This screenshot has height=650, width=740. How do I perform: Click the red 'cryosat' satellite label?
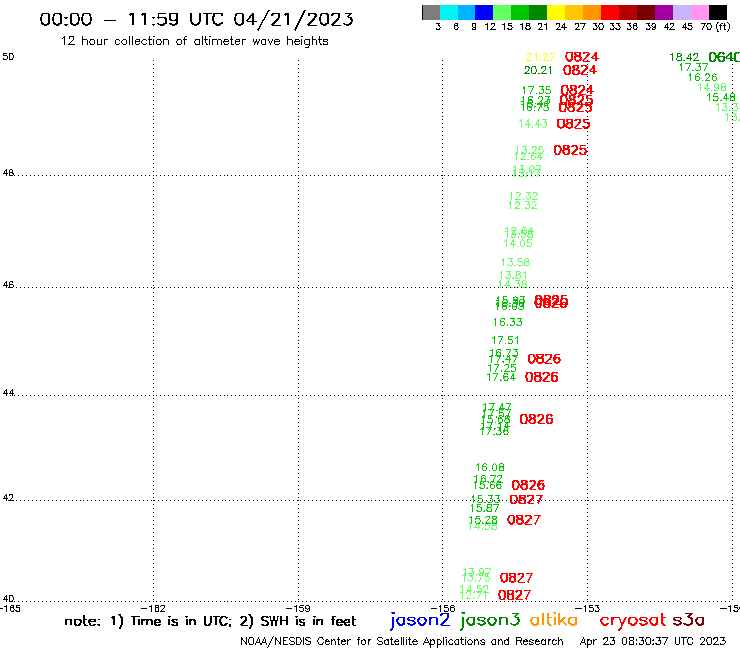pos(633,621)
